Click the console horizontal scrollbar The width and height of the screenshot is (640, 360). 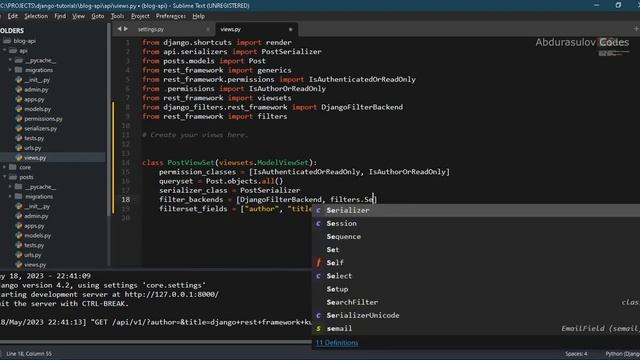(x=155, y=342)
